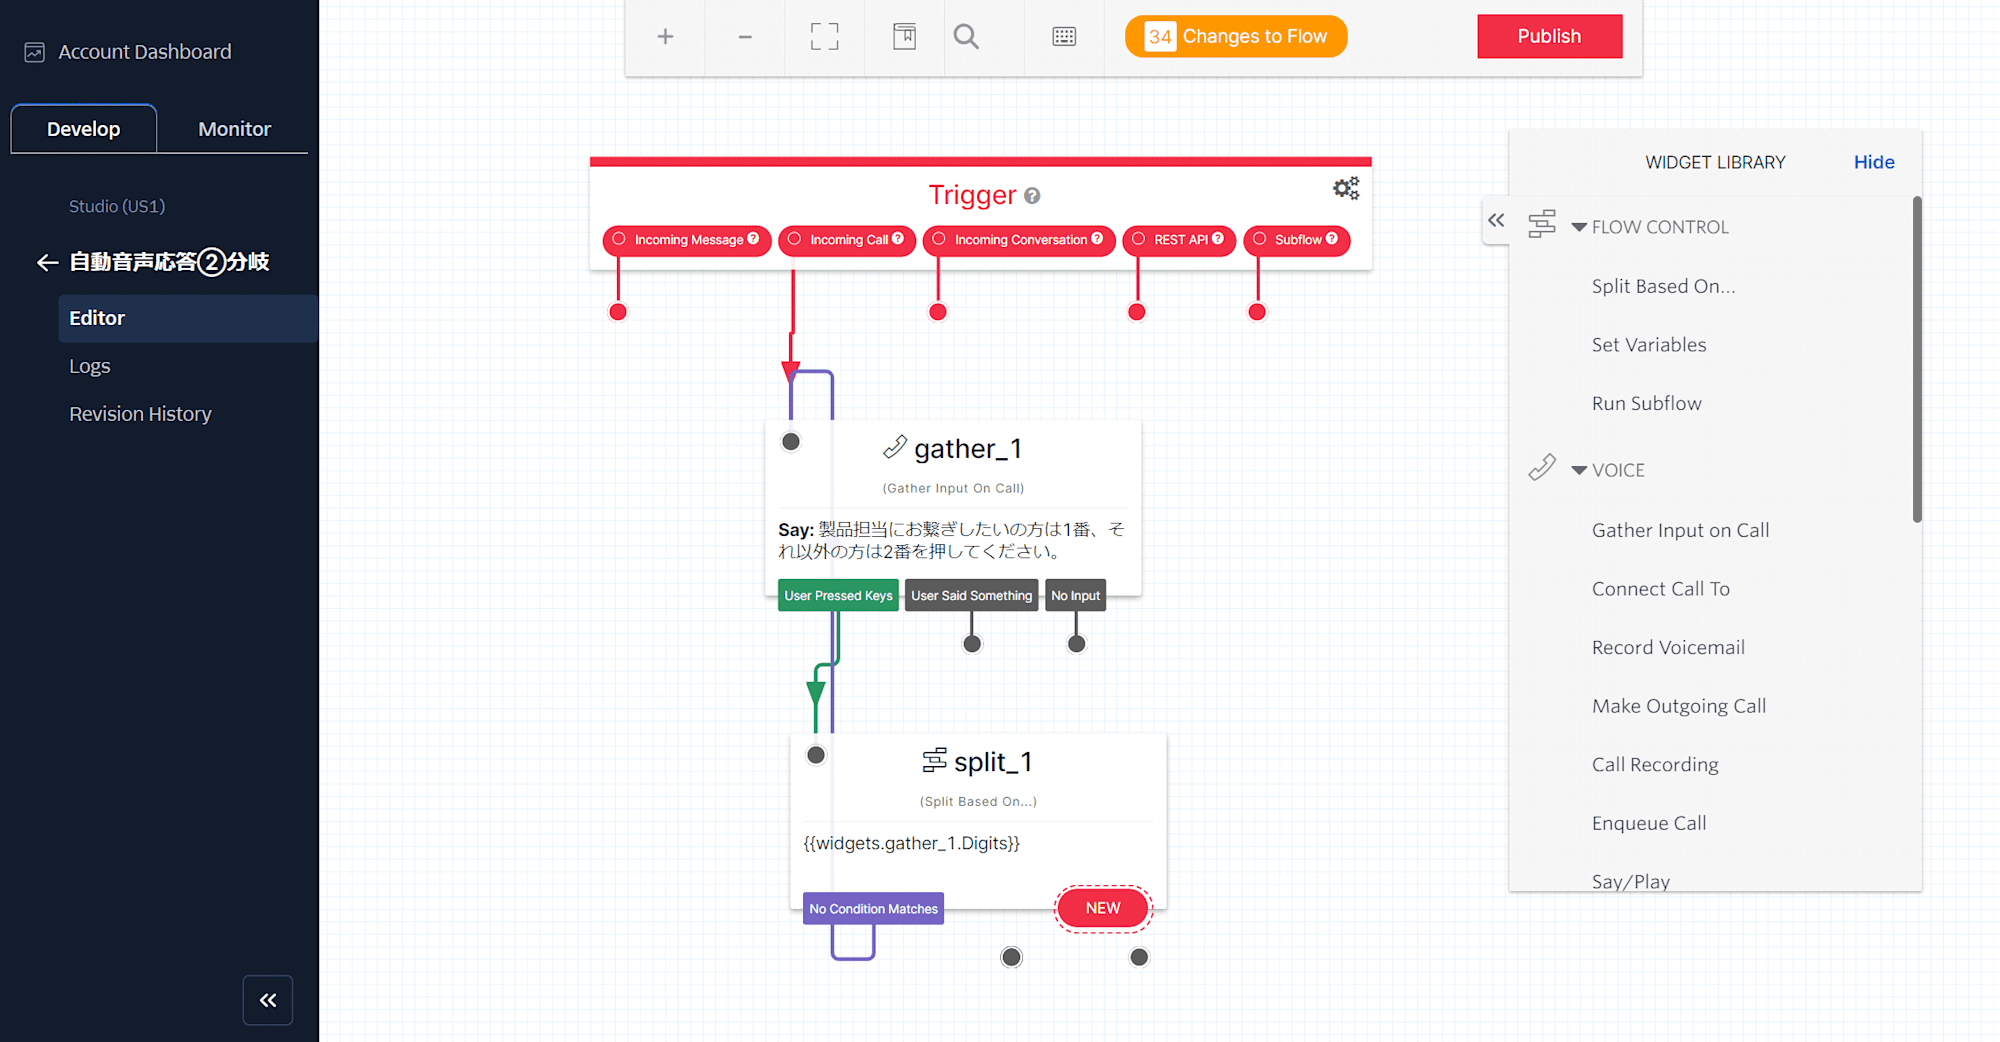This screenshot has height=1042, width=2000.
Task: Select Call Recording widget
Action: point(1655,765)
